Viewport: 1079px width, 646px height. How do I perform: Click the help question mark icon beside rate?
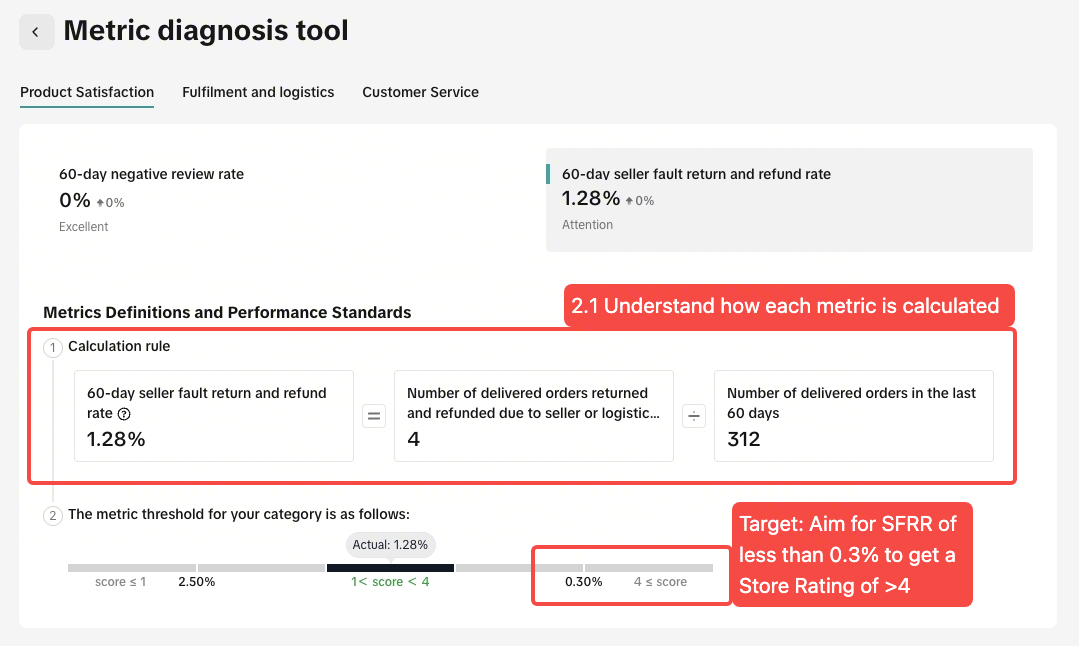click(x=124, y=414)
